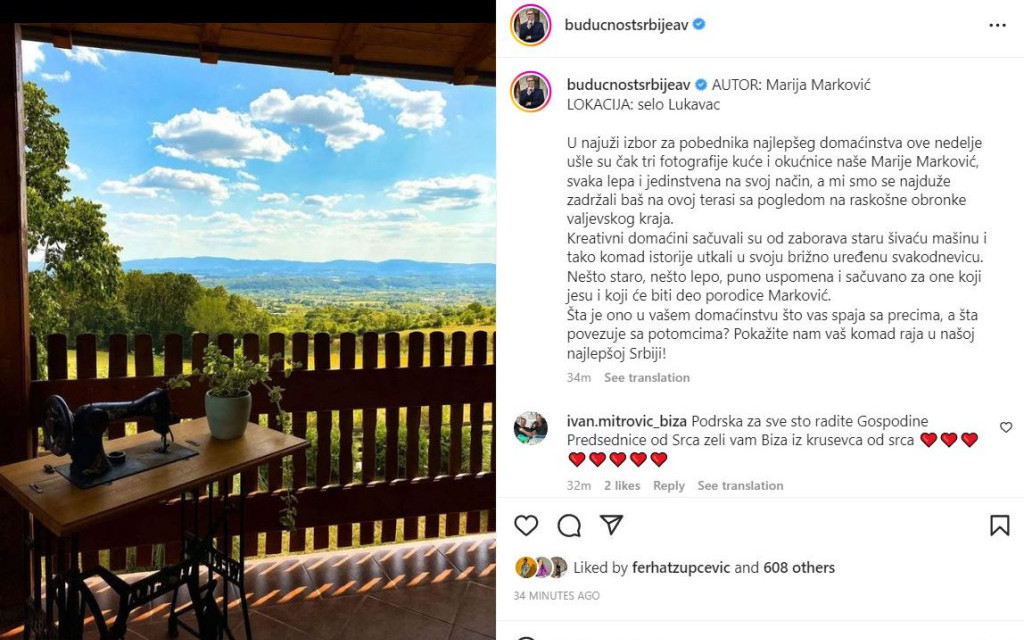This screenshot has height=640, width=1024.
Task: Open the three-dot more options menu
Action: (997, 25)
